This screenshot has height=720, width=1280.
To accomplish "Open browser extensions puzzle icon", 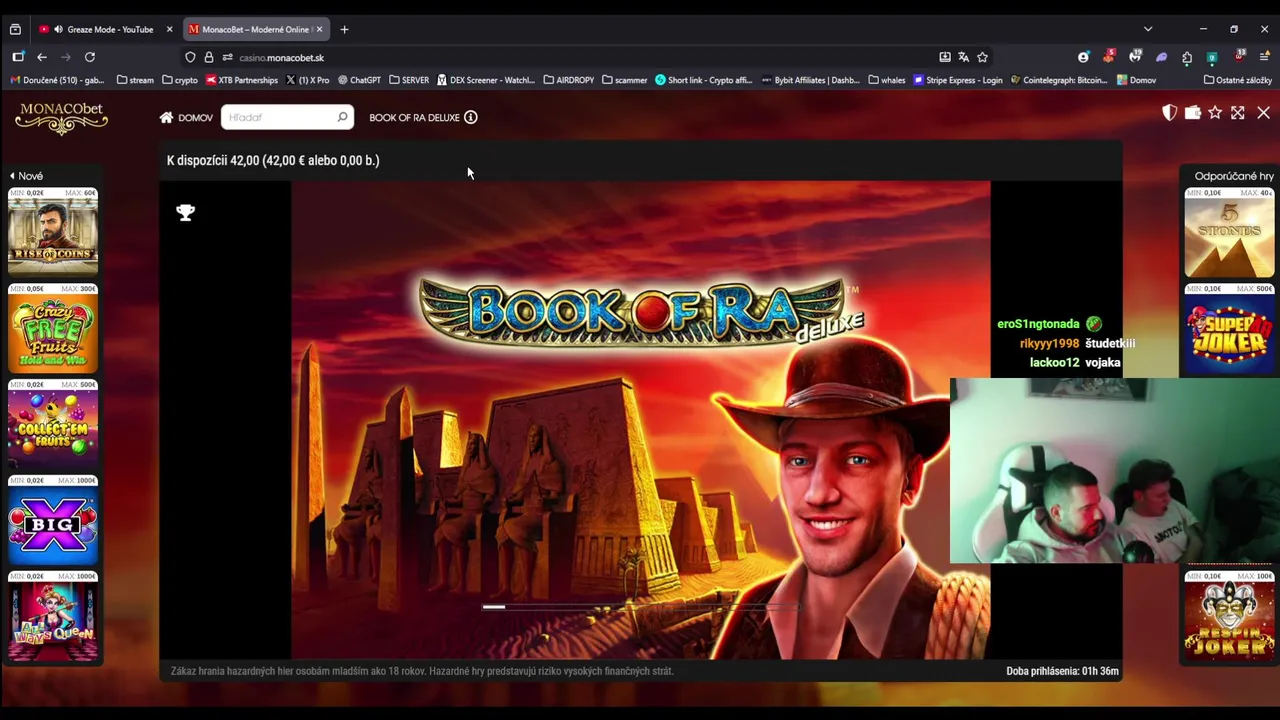I will [x=1186, y=57].
